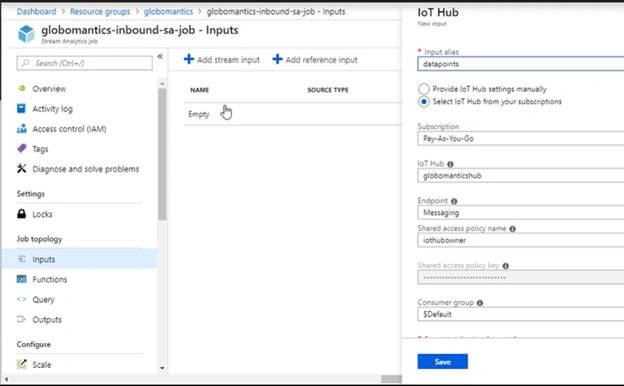
Task: Go to Resource groups breadcrumb link
Action: (x=100, y=12)
